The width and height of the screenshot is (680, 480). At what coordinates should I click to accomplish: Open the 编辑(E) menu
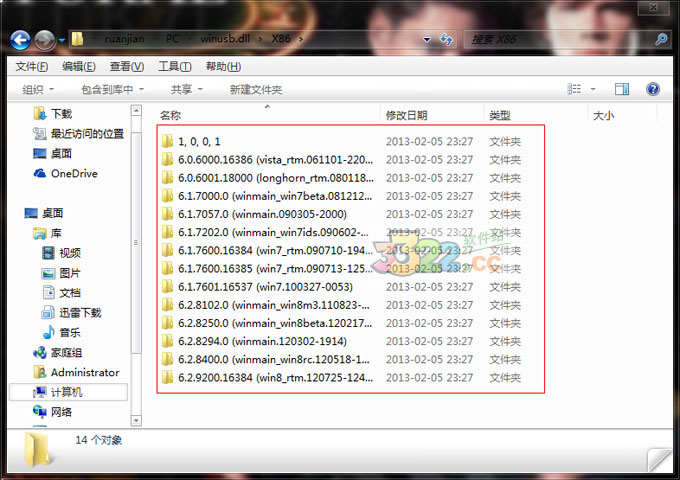pyautogui.click(x=78, y=66)
